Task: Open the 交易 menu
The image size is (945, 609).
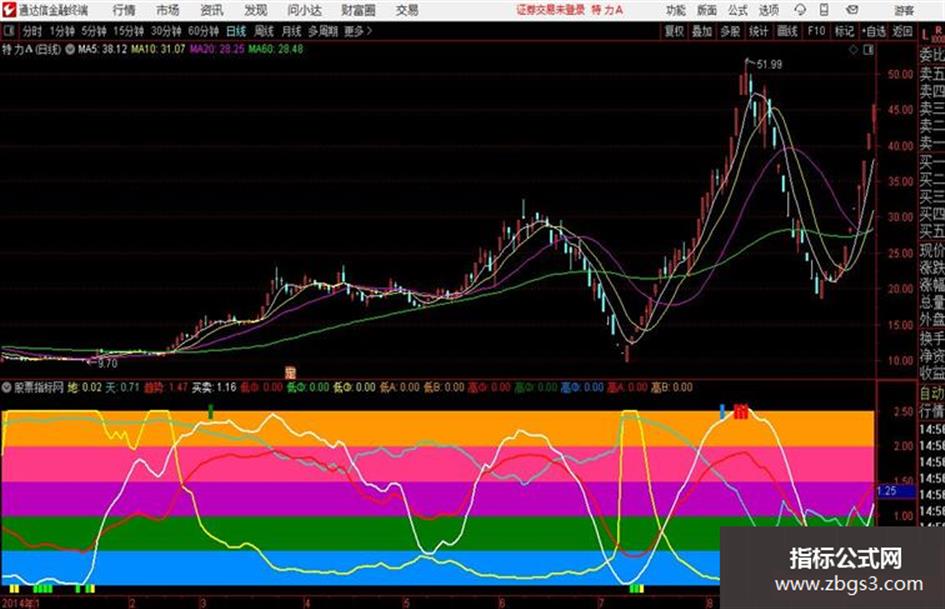Action: [x=407, y=10]
